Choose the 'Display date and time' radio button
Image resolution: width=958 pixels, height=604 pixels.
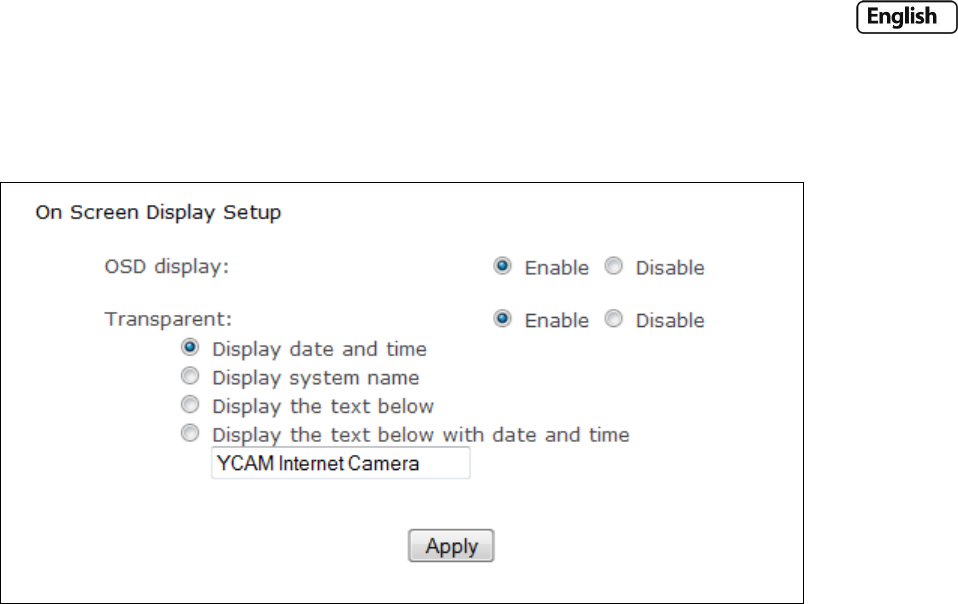[x=191, y=348]
